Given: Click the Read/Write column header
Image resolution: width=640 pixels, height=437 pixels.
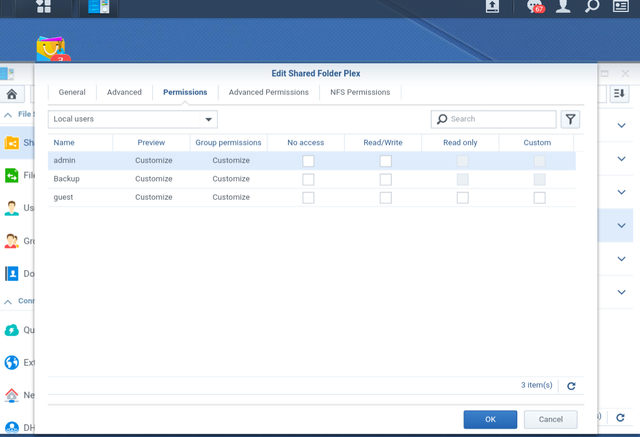Looking at the screenshot, I should point(383,143).
